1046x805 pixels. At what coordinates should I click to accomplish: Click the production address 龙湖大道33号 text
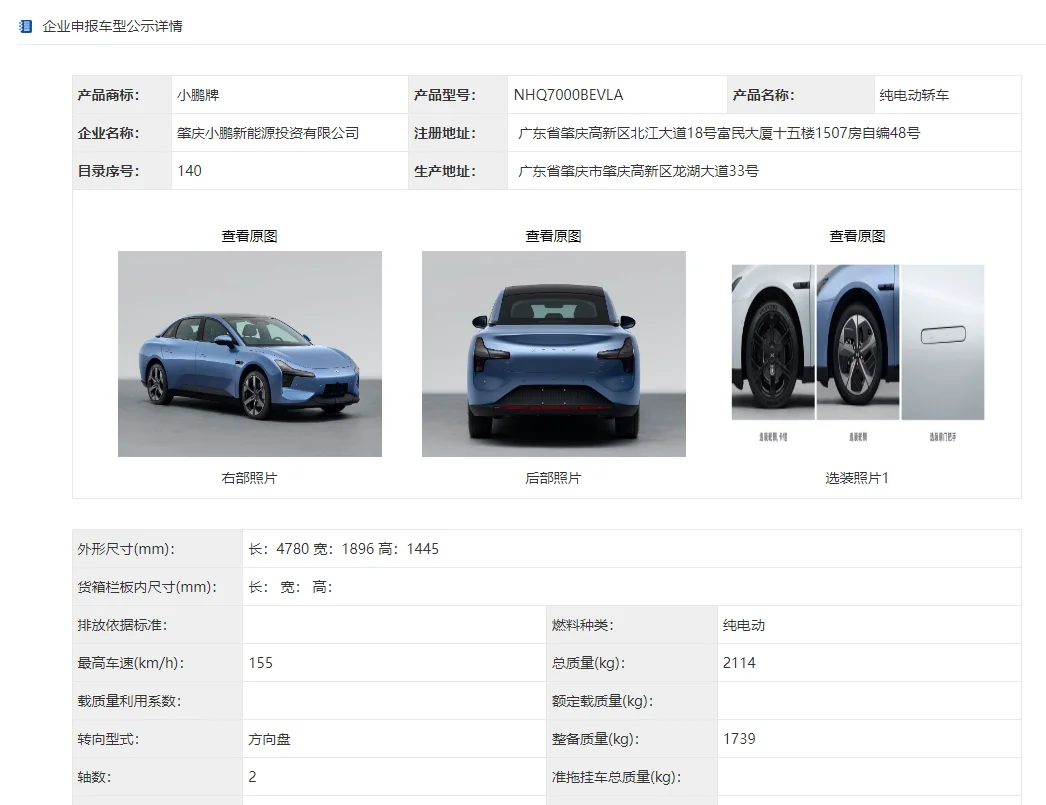coord(638,171)
